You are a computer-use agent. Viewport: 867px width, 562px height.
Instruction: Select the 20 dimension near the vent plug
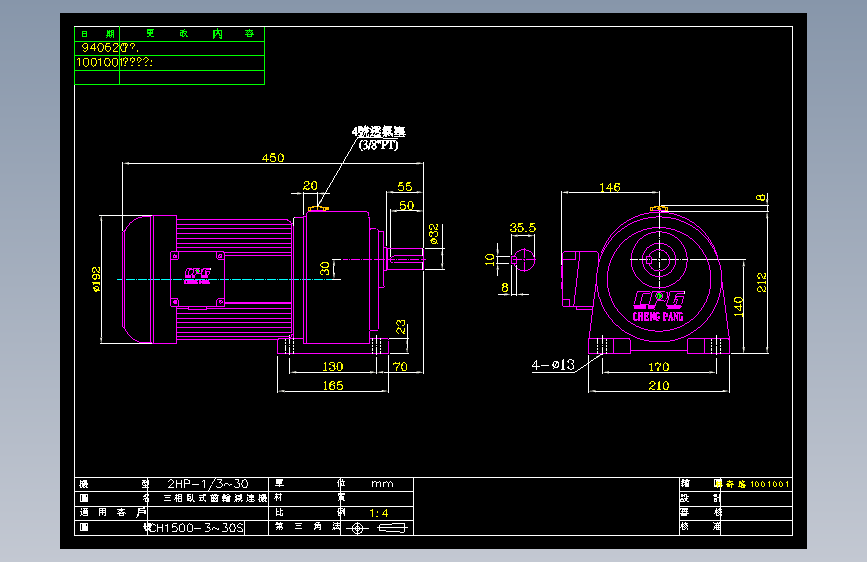[x=310, y=185]
